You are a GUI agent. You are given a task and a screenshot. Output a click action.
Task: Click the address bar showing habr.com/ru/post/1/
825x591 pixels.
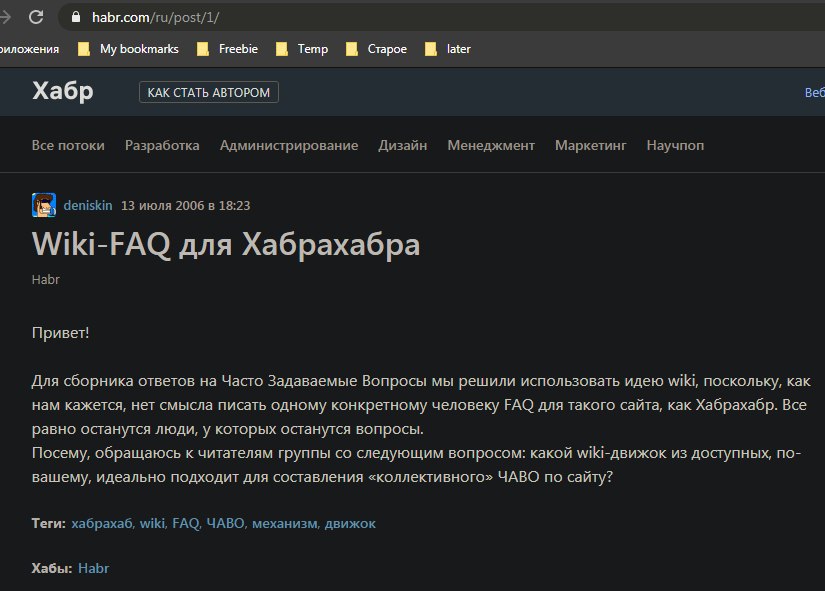click(x=442, y=17)
